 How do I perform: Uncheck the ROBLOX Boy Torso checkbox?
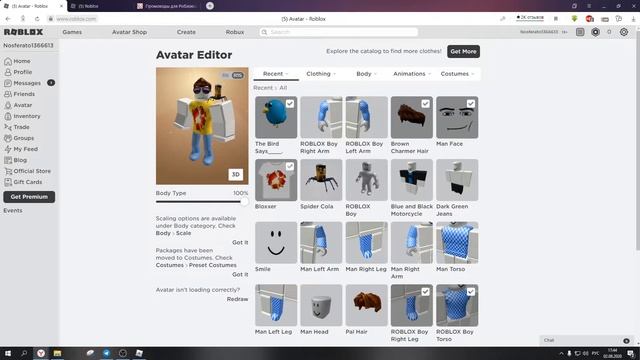[x=471, y=292]
